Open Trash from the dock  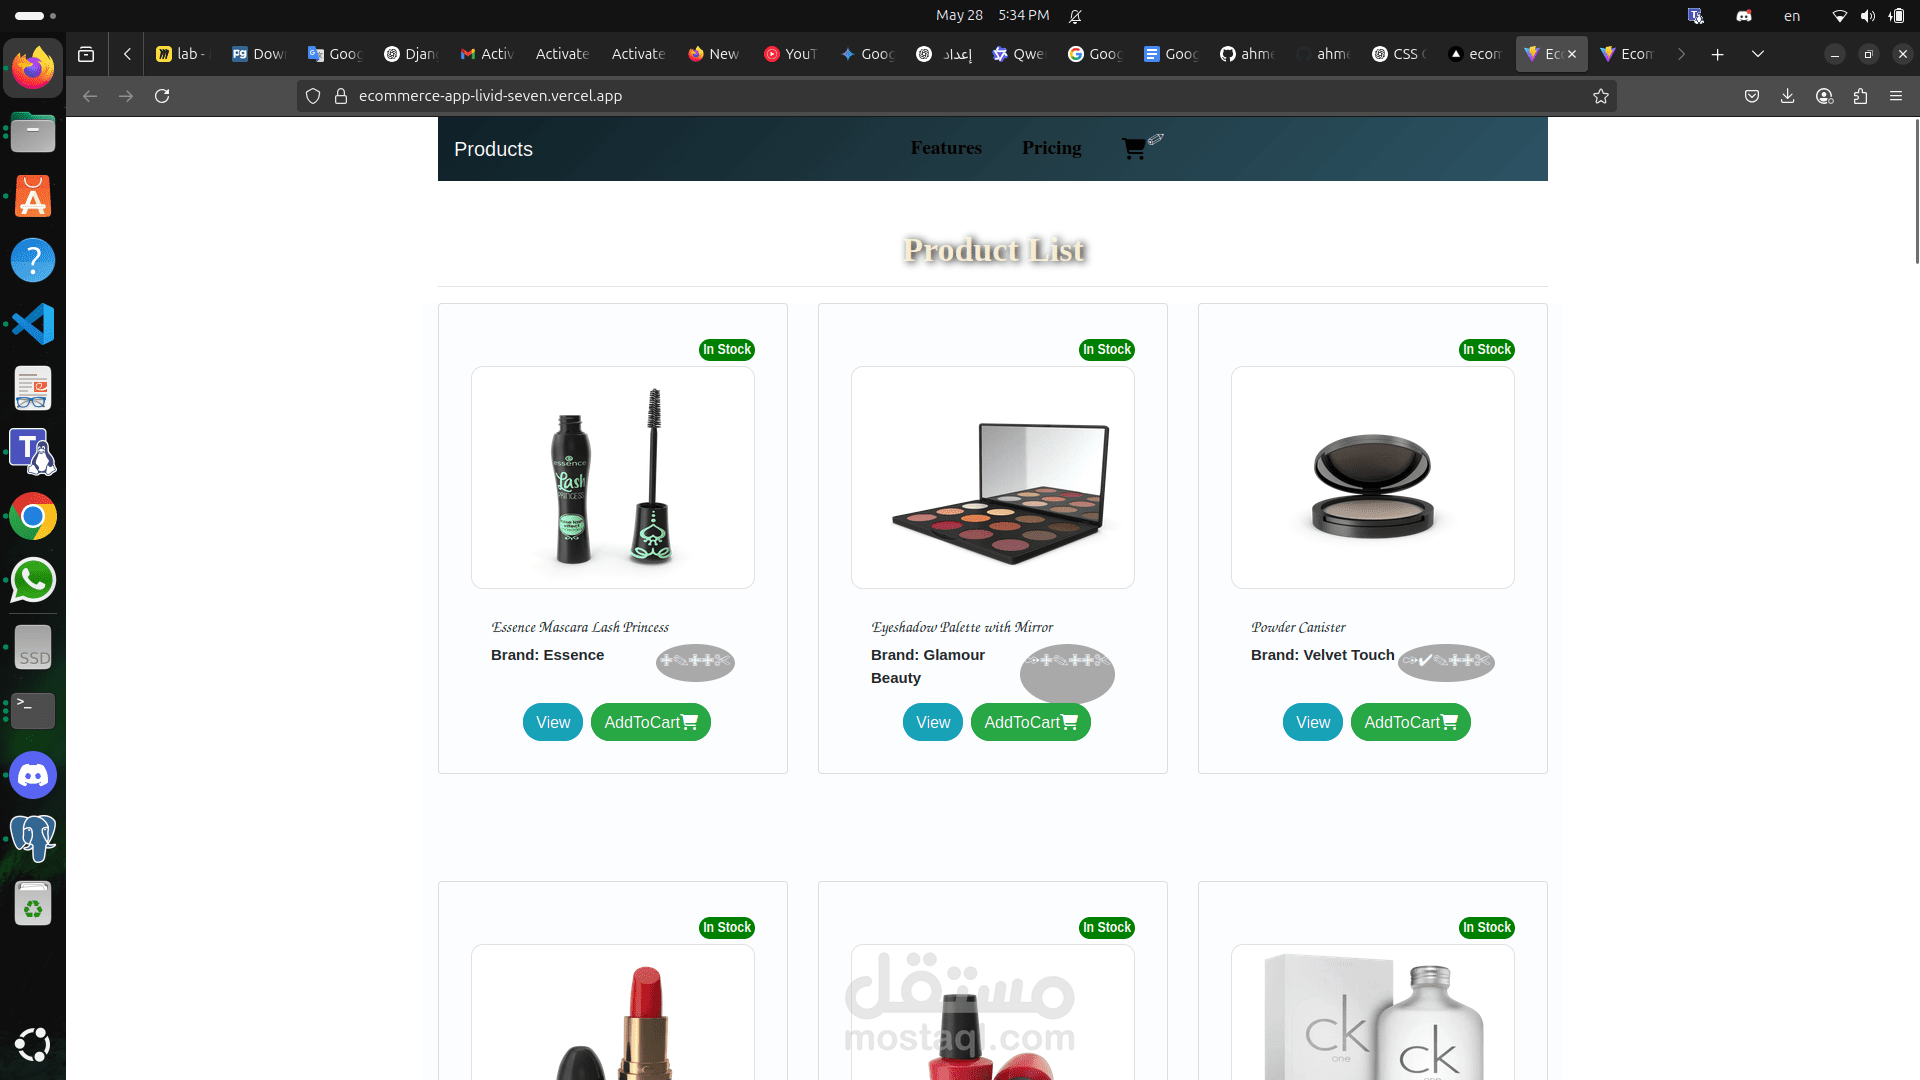[33, 903]
